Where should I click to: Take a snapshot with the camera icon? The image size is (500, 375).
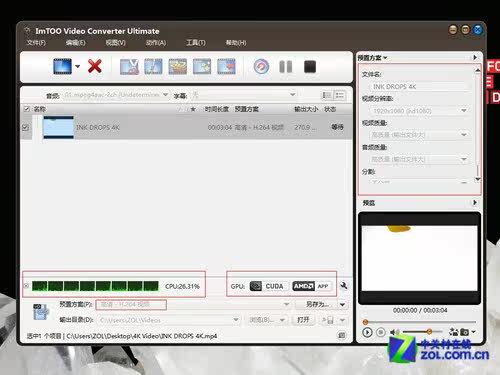click(464, 332)
